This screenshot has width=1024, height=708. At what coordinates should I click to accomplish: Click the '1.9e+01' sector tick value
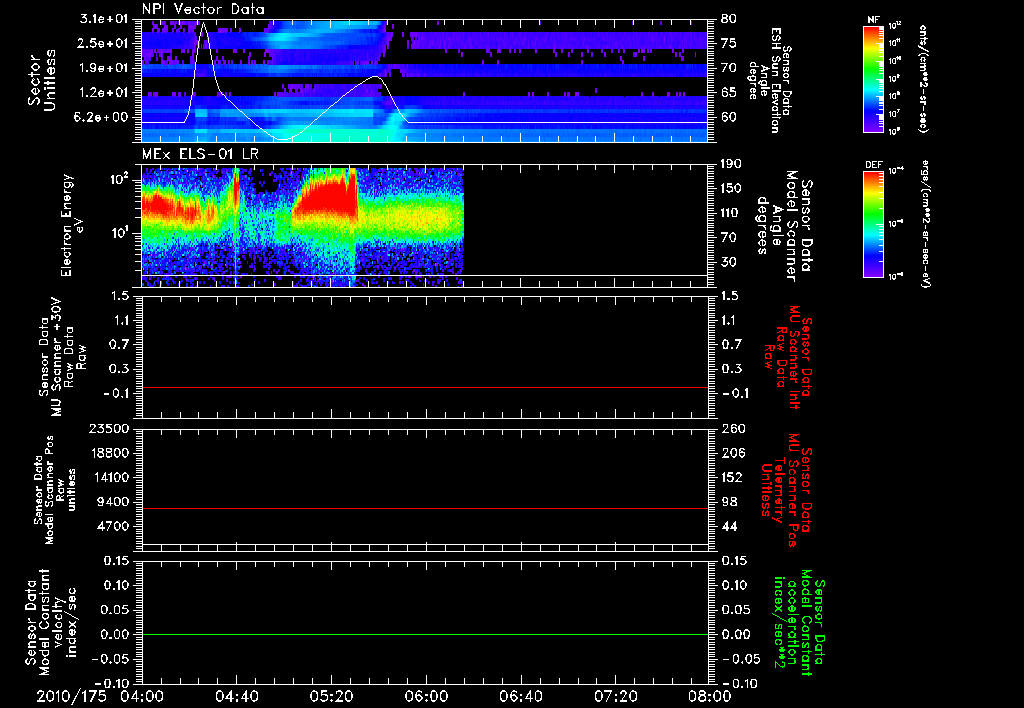pyautogui.click(x=104, y=68)
